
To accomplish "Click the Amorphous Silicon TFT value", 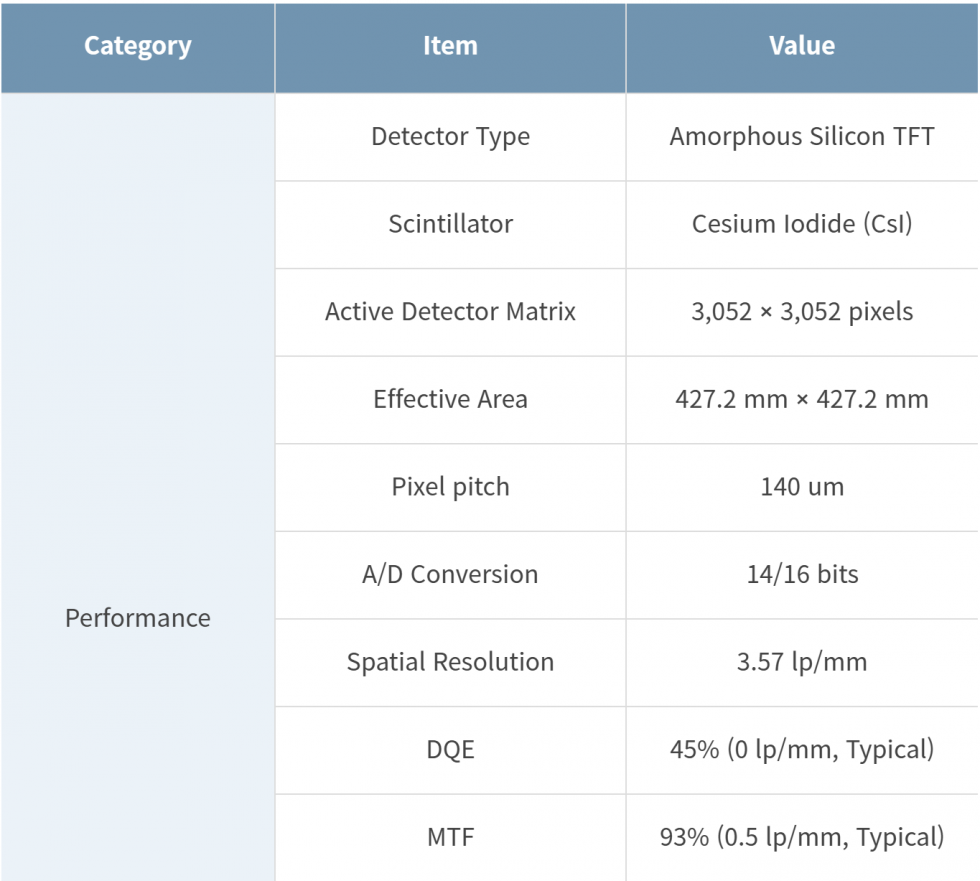I will (x=802, y=137).
